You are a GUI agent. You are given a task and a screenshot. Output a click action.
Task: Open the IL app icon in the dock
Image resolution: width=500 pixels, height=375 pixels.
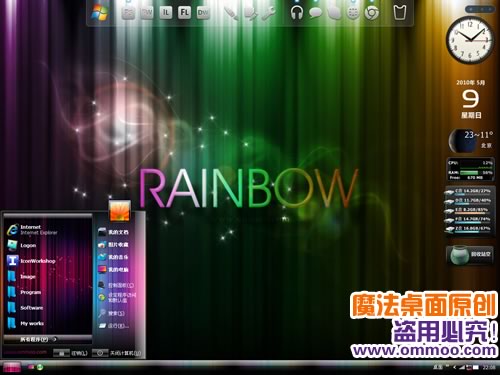pos(166,13)
